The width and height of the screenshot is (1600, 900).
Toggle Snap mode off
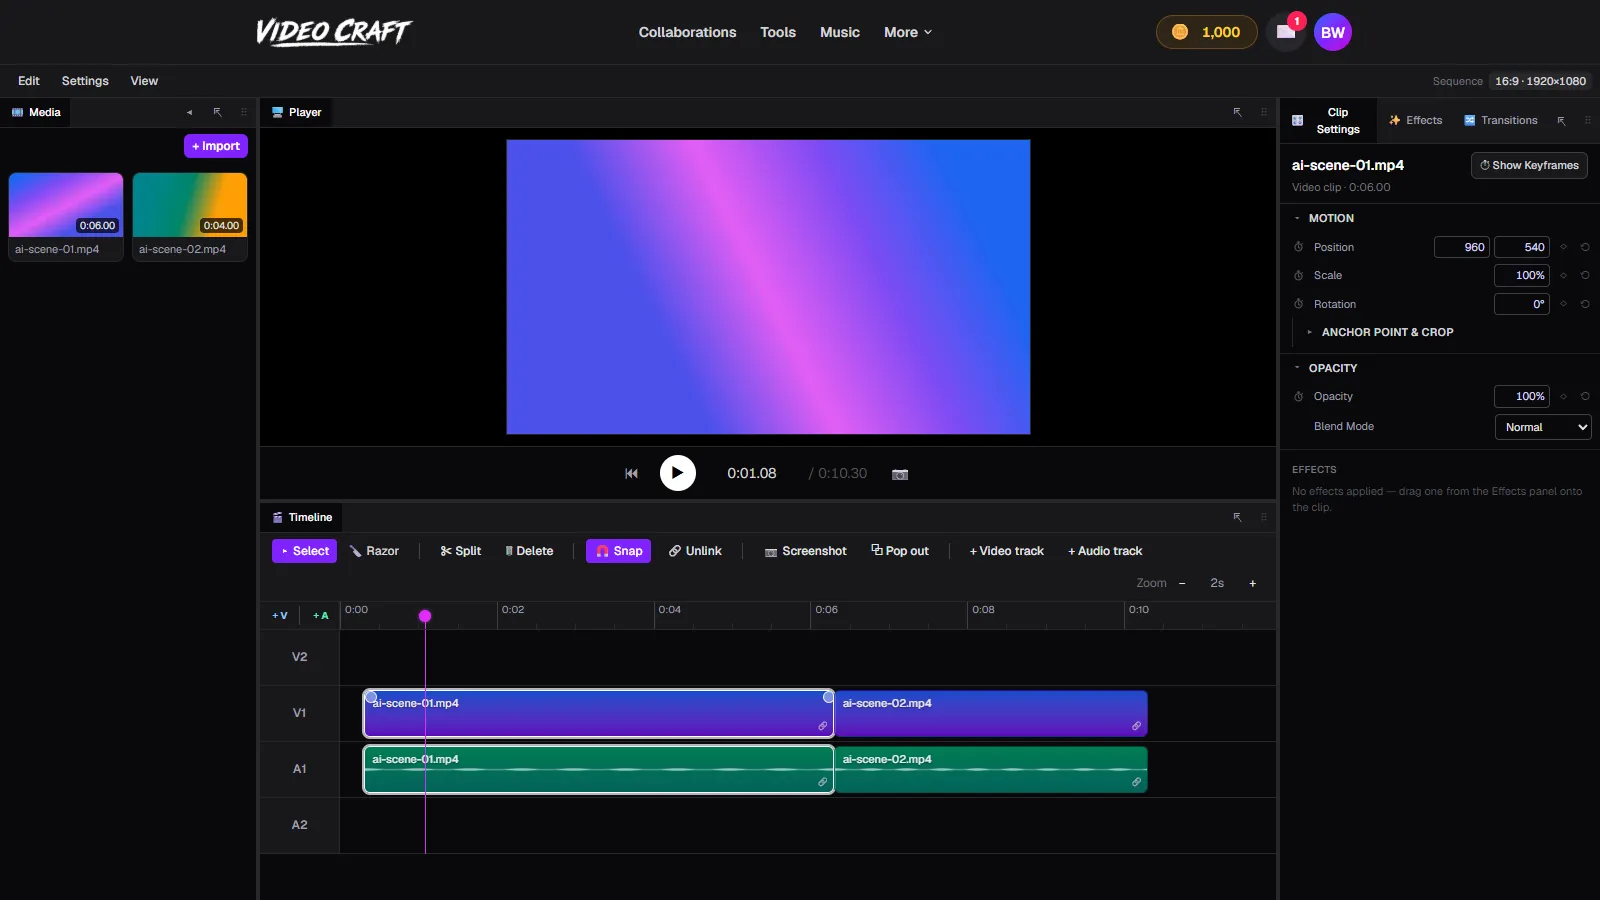coord(618,551)
